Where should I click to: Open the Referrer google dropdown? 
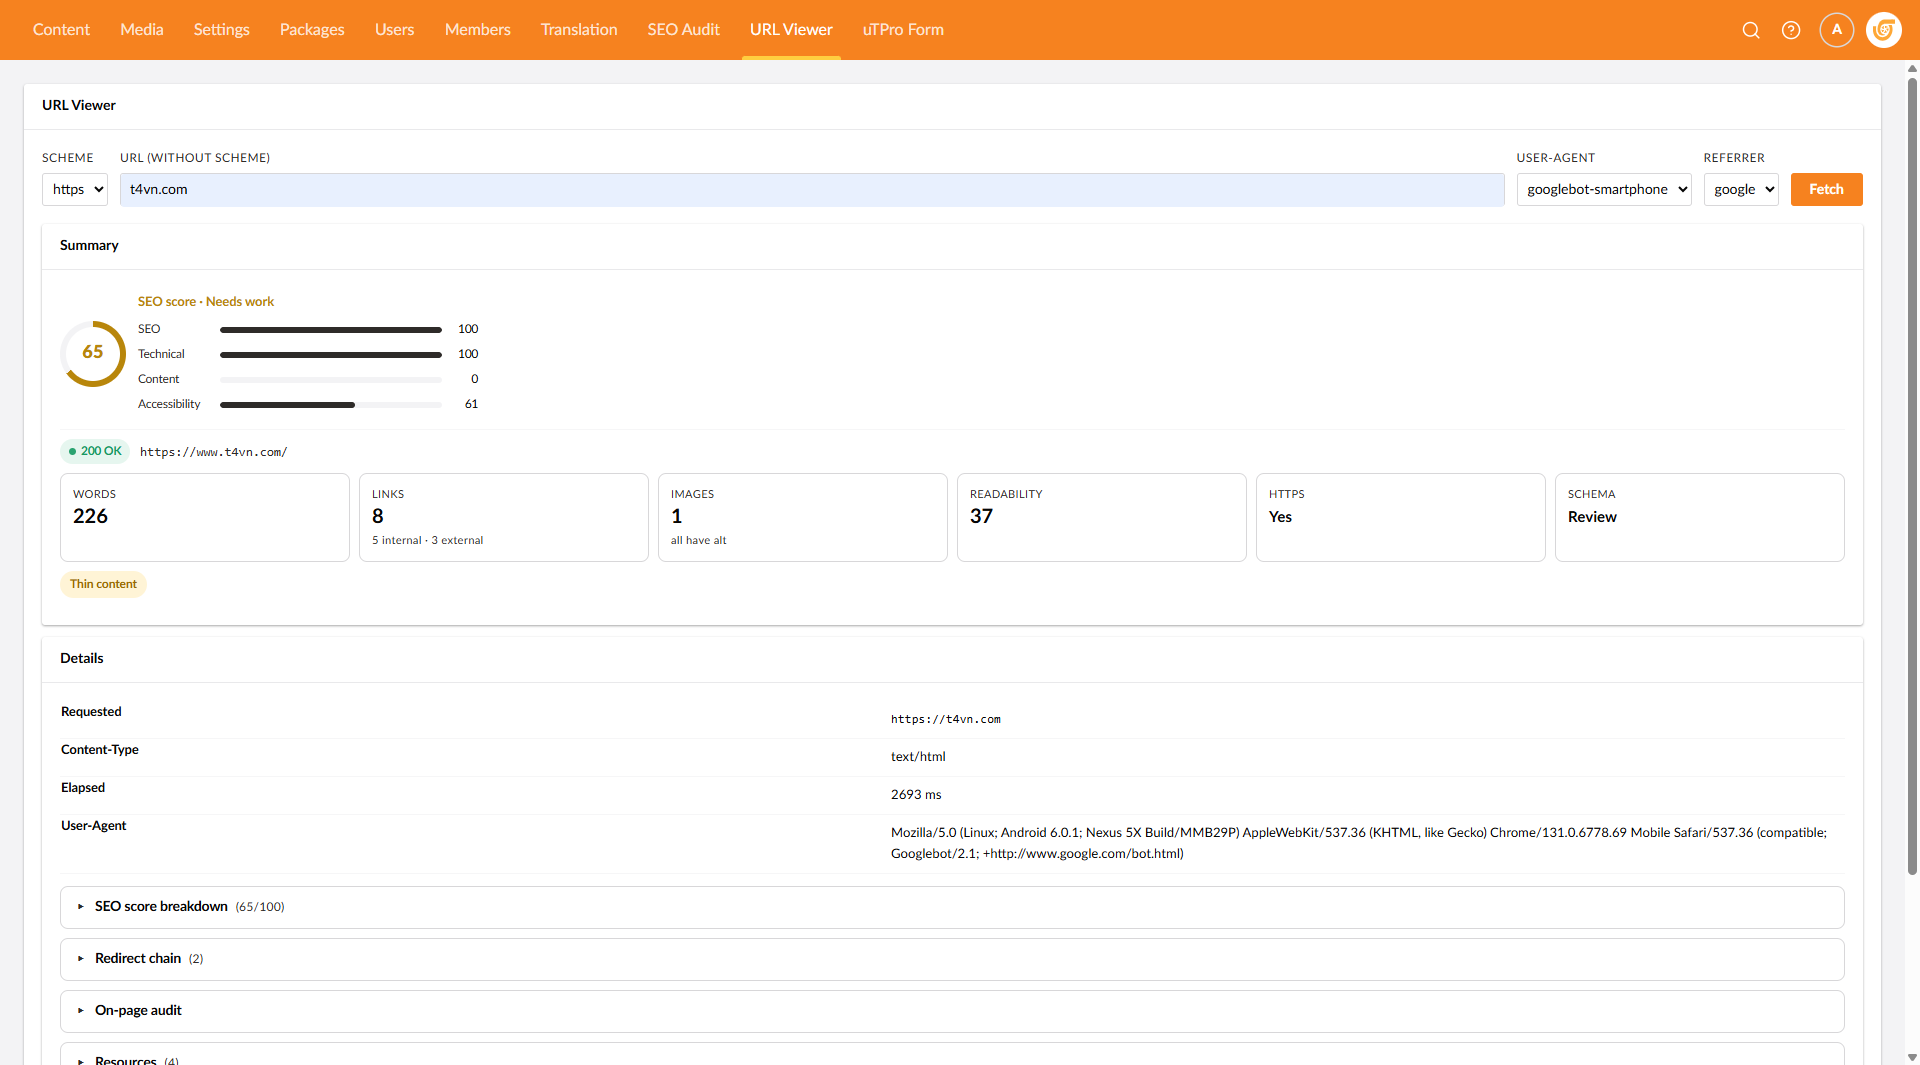[1741, 189]
